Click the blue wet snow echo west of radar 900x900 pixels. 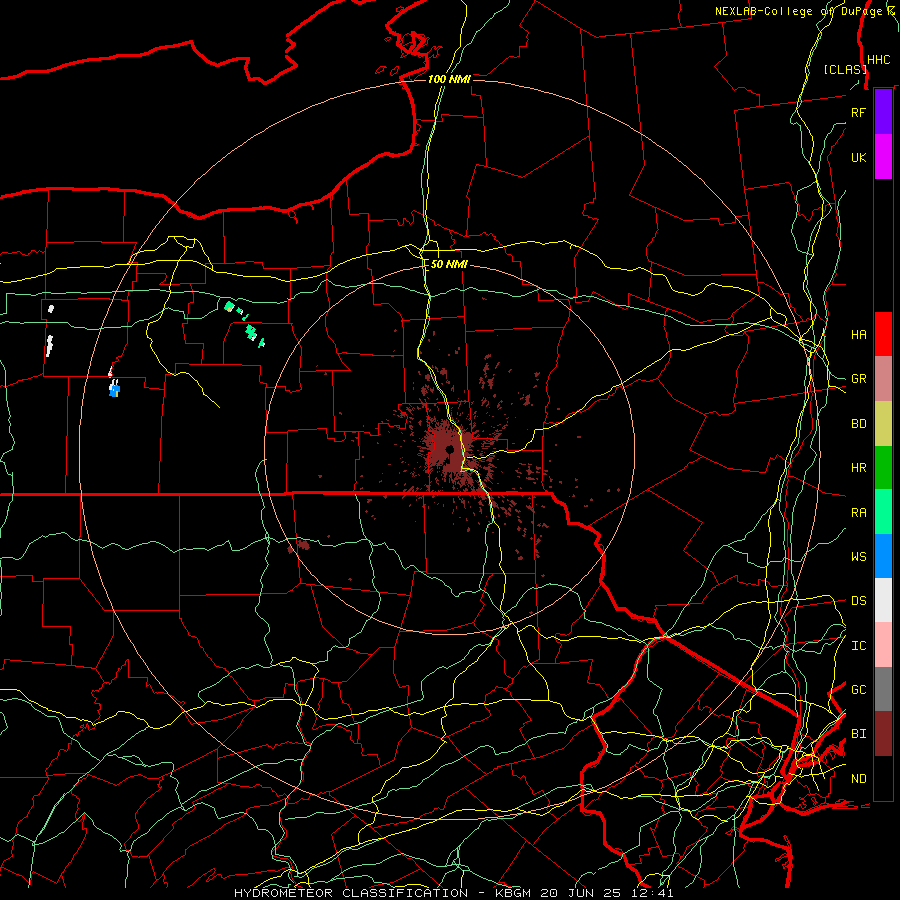click(115, 390)
